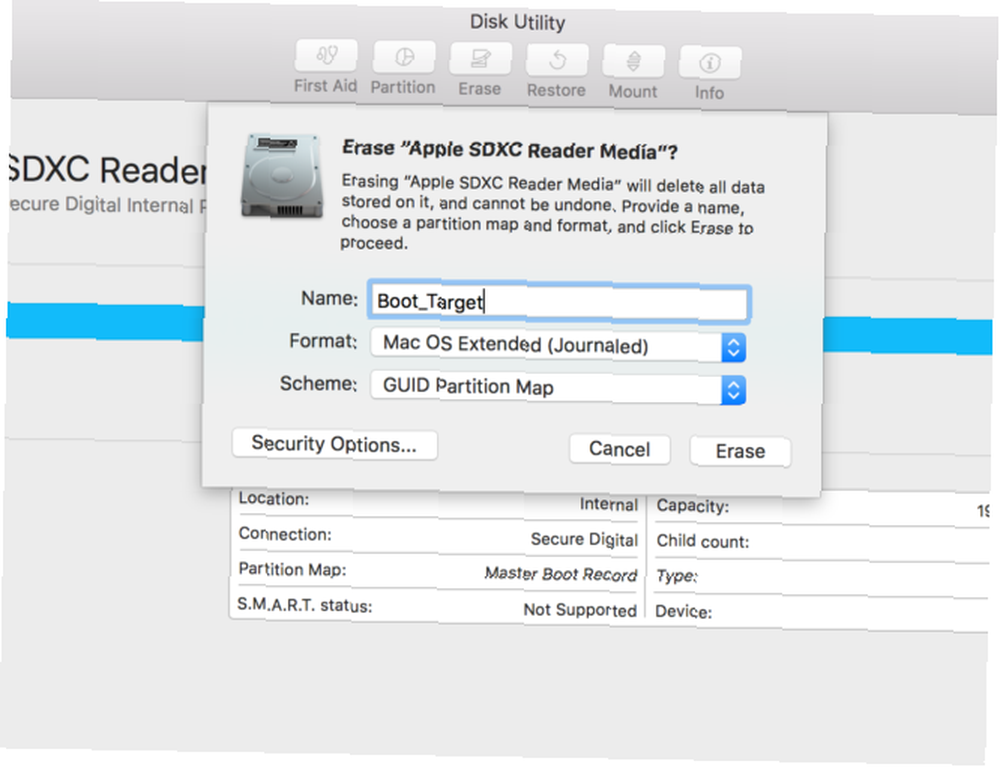The height and width of the screenshot is (767, 1000).
Task: Click the 'Disk Utility' window title
Action: pyautogui.click(x=517, y=22)
